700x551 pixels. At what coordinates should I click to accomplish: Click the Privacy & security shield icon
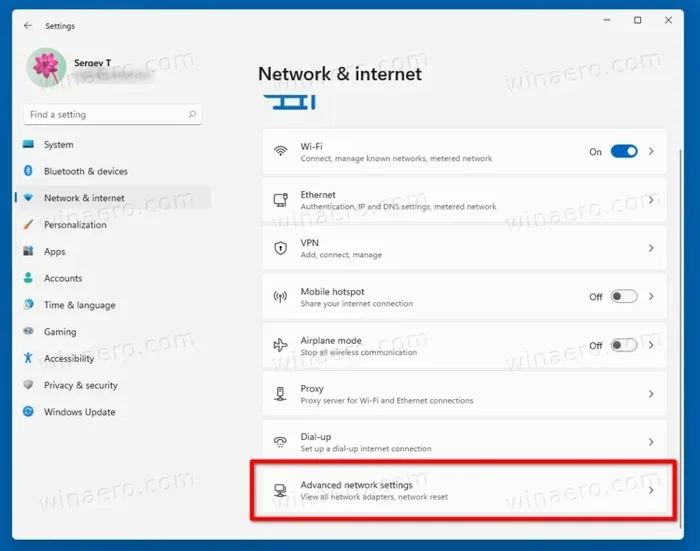[28, 384]
